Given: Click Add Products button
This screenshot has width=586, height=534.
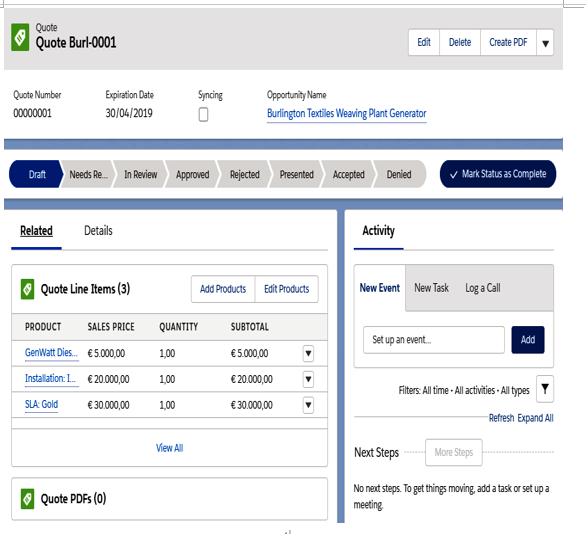Looking at the screenshot, I should [223, 289].
